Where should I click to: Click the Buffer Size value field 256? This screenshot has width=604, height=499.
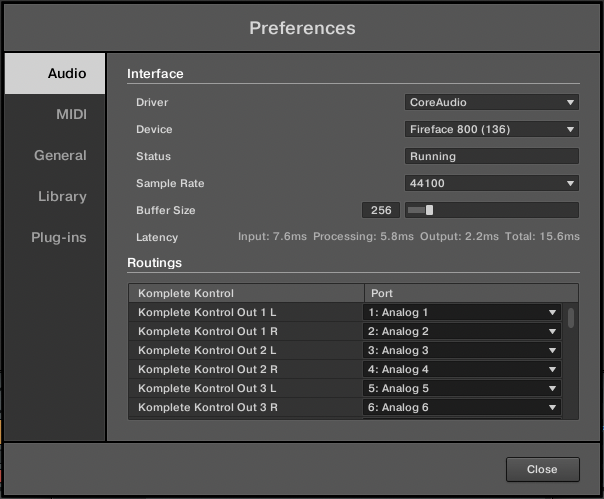tap(381, 210)
